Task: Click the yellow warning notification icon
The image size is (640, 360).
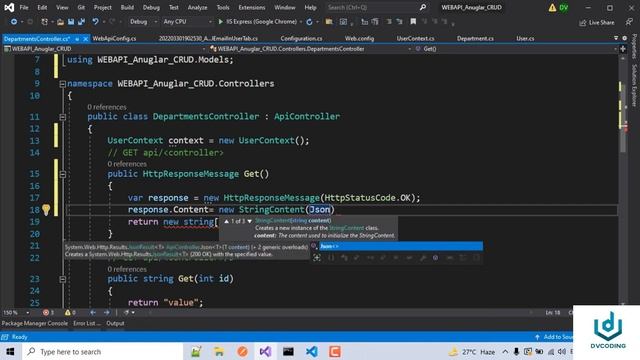Action: 552,7
